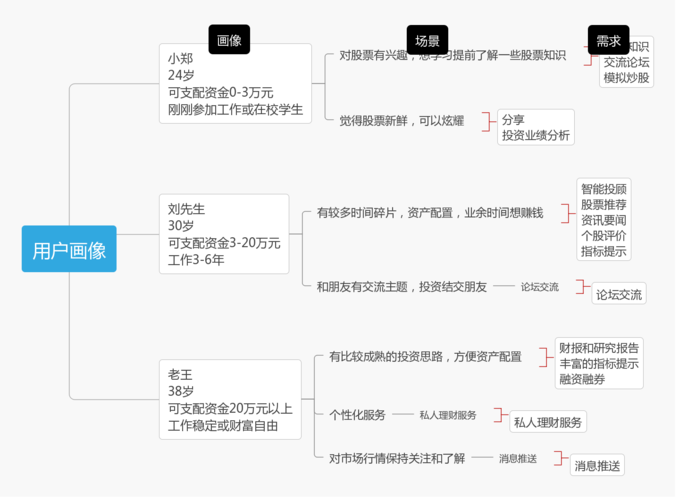Click red bracket beside boxed 私人理财服务
The height and width of the screenshot is (500, 679).
(x=501, y=415)
